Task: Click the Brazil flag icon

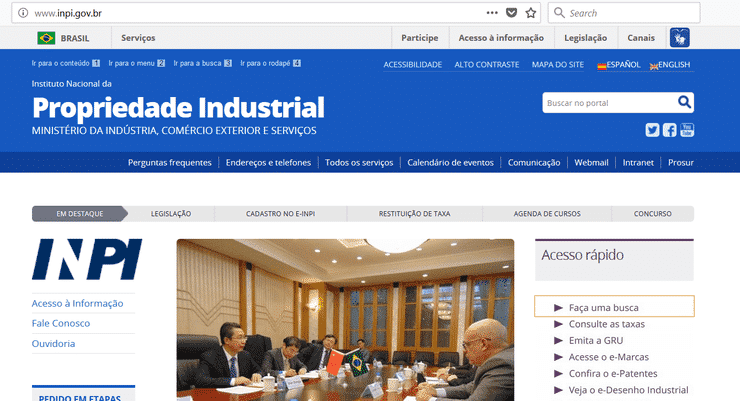Action: tap(46, 38)
